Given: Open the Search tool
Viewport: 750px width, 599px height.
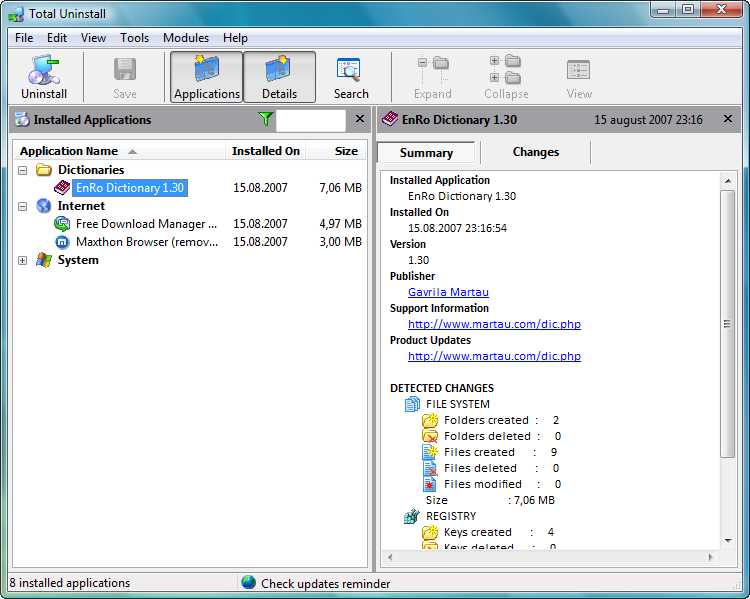Looking at the screenshot, I should click(351, 77).
